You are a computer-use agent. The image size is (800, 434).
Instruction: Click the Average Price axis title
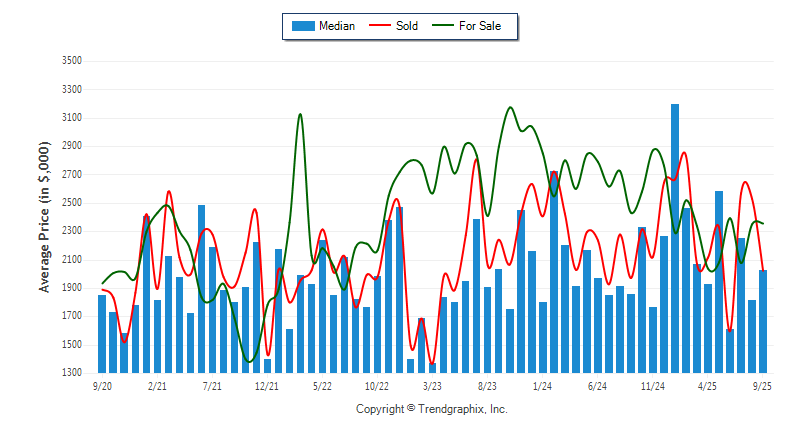44,216
